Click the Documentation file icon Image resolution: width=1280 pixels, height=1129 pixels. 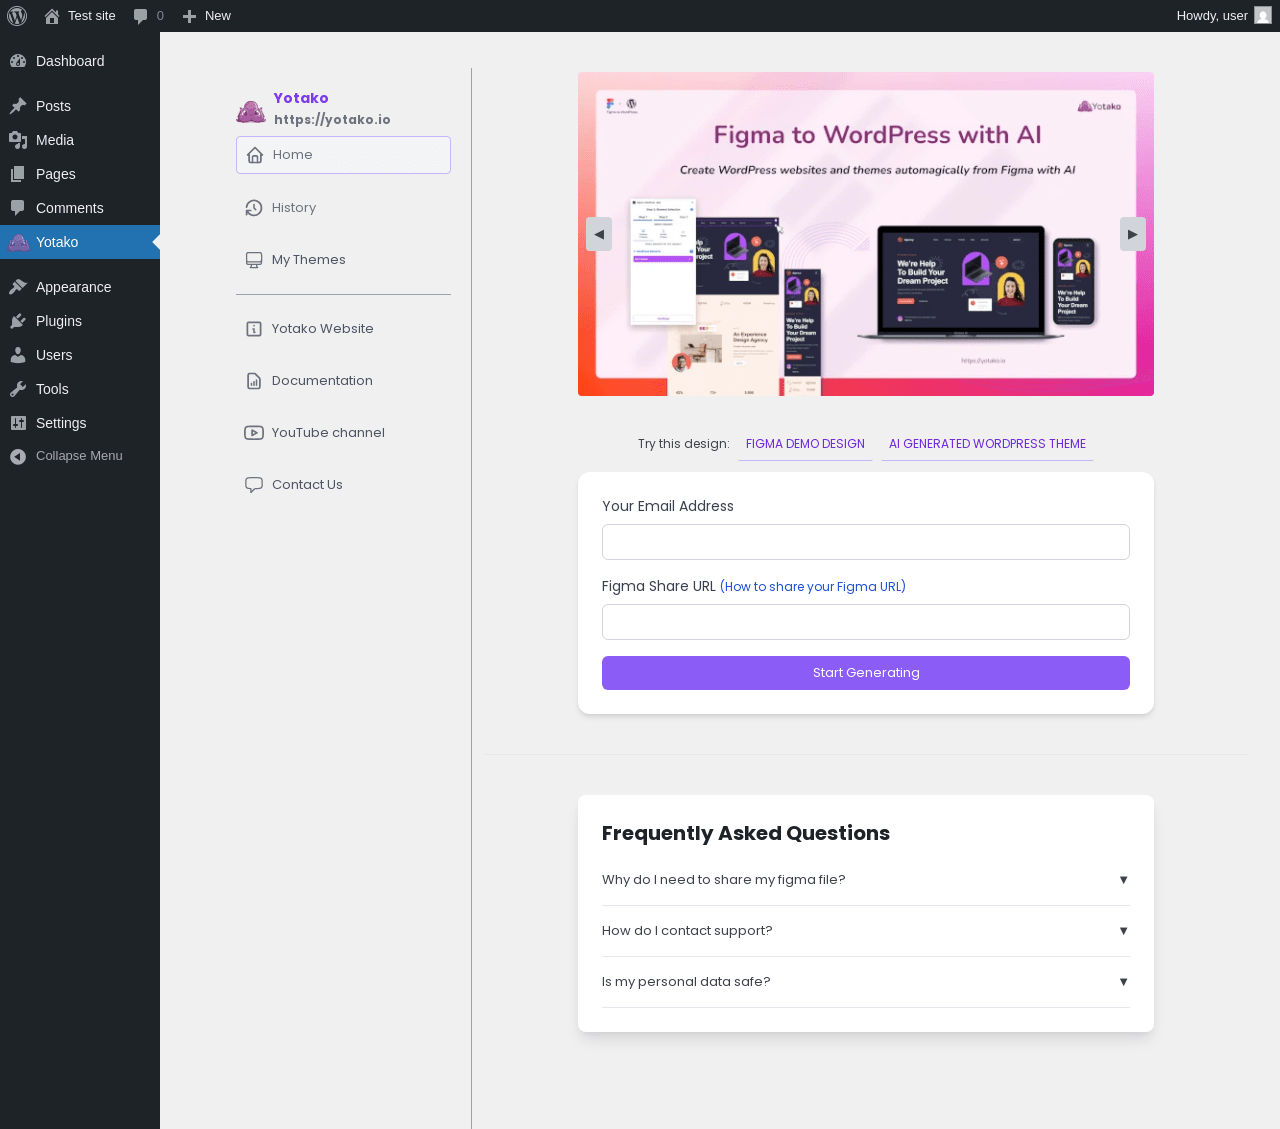click(x=254, y=381)
